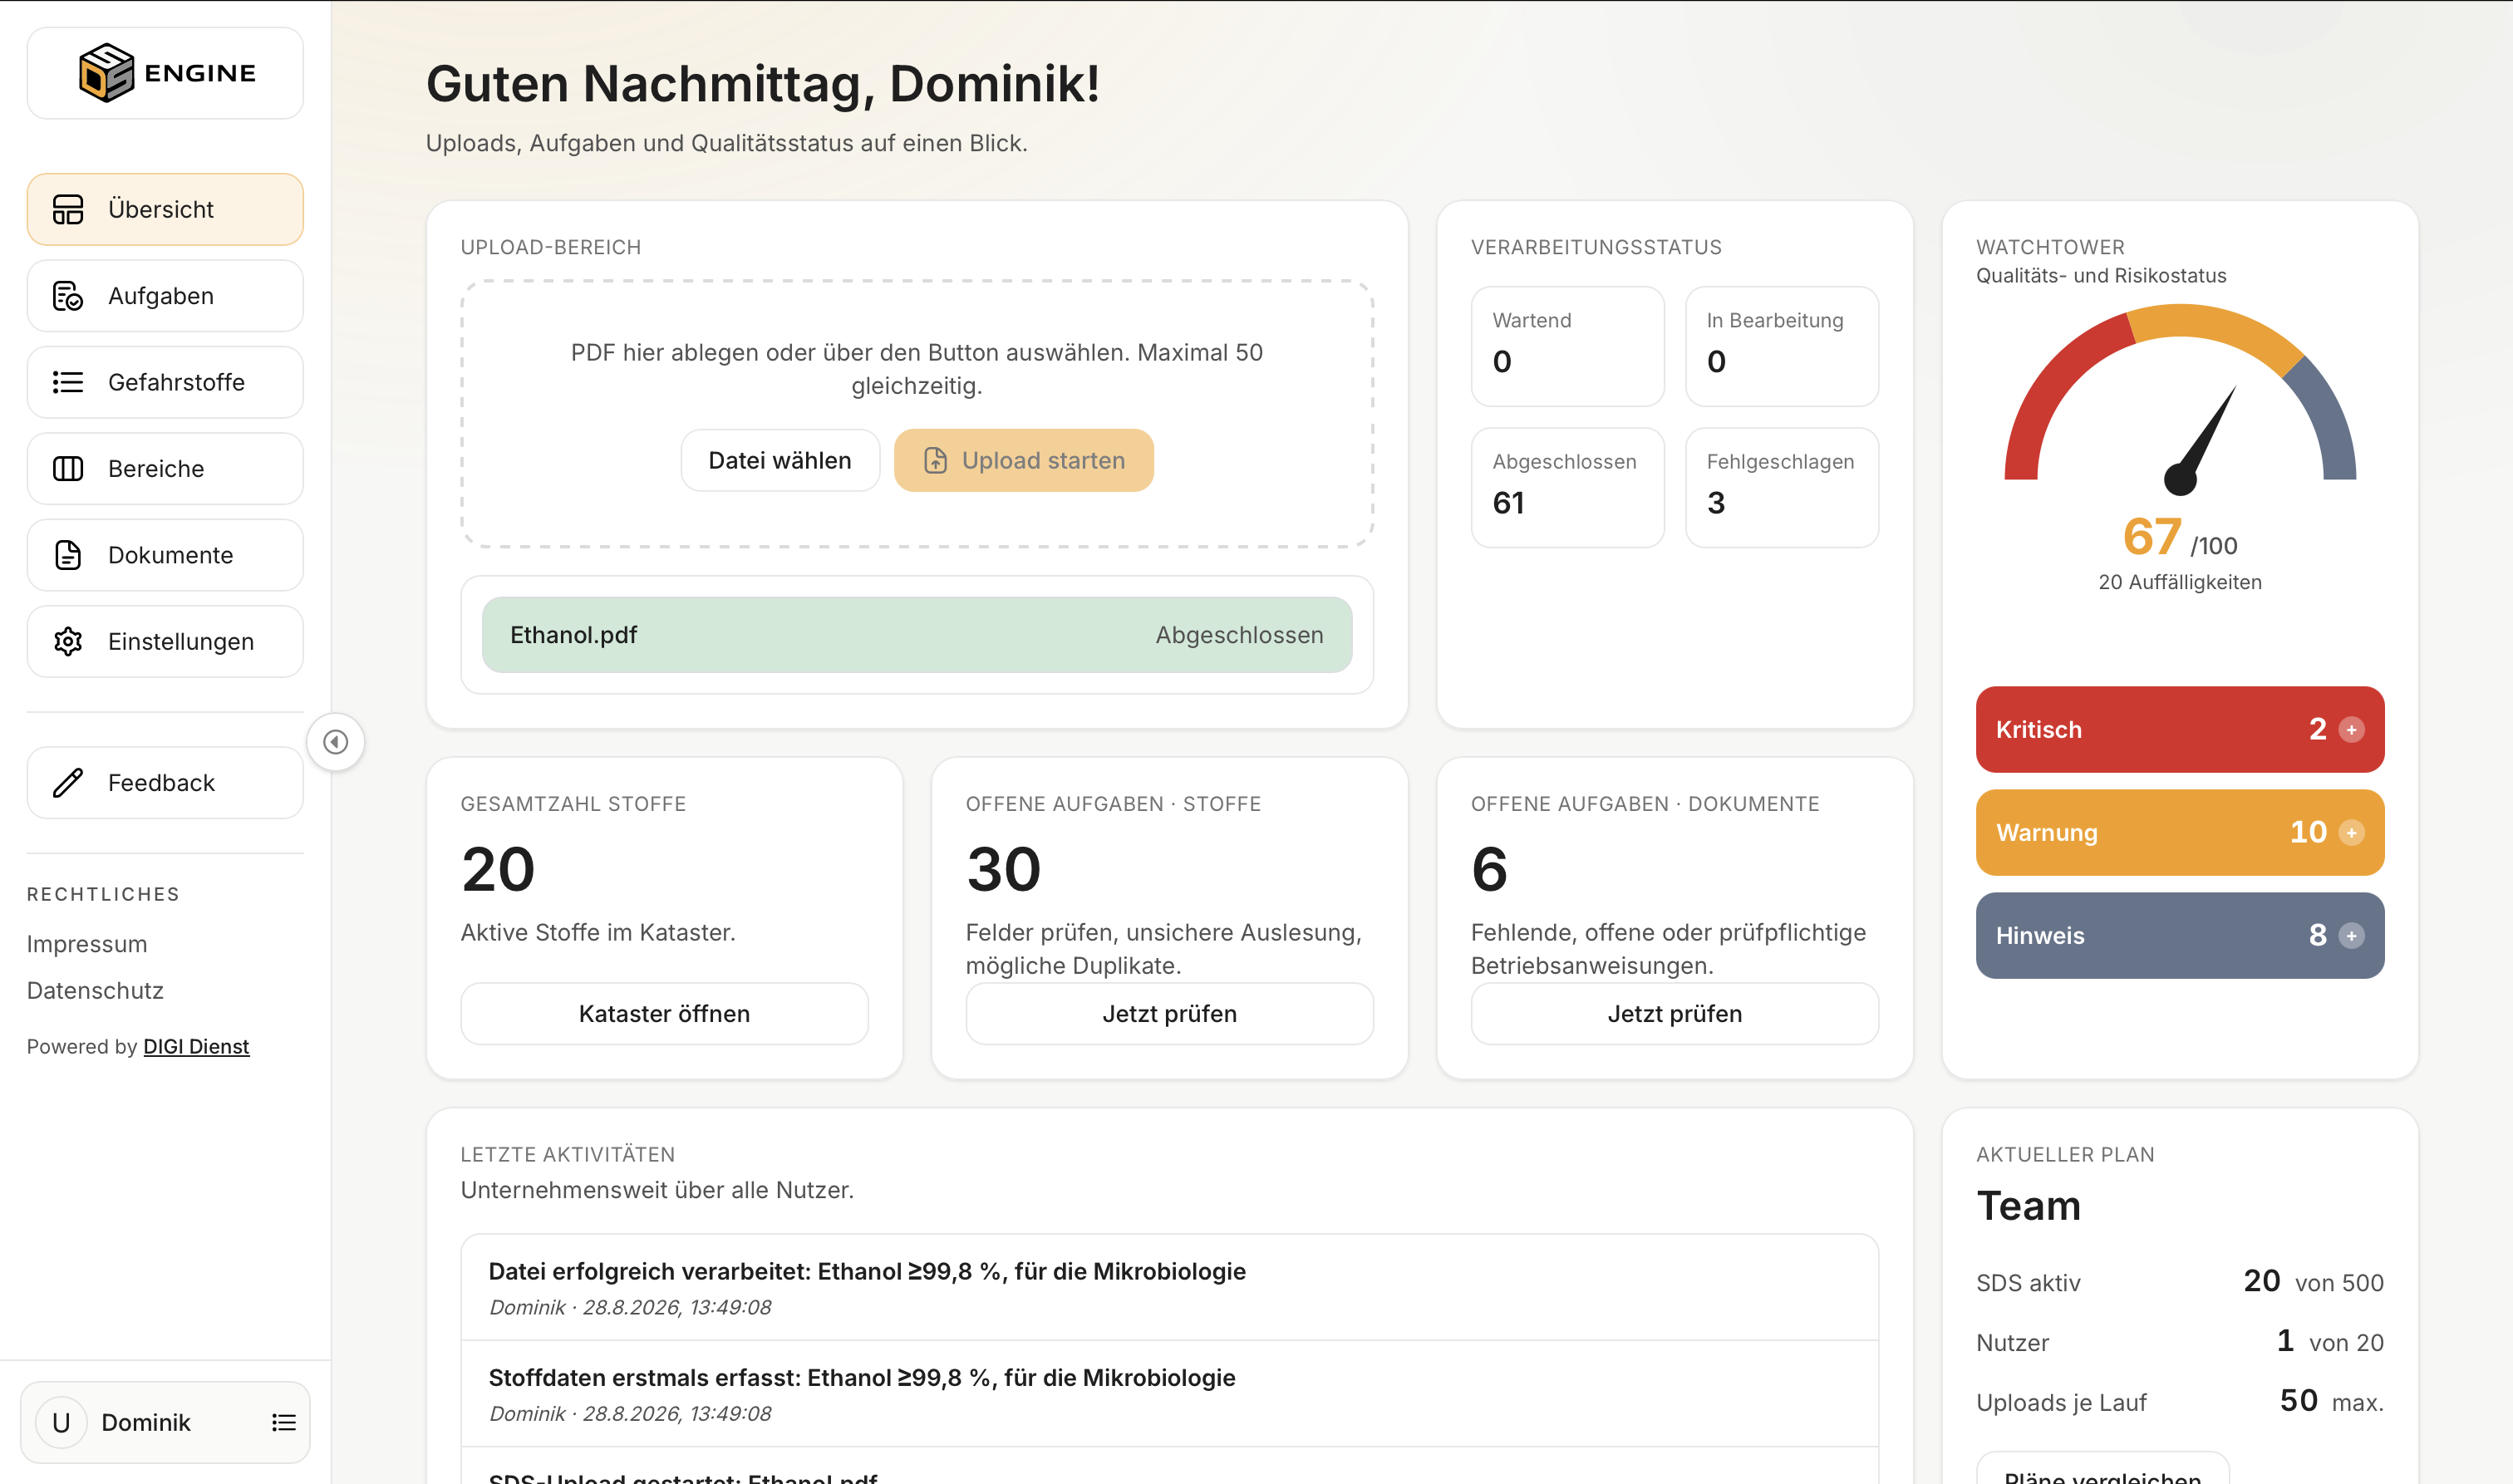Viewport: 2513px width, 1484px height.
Task: Click Uploads je Lauf '50 max.' value
Action: click(x=2331, y=1402)
